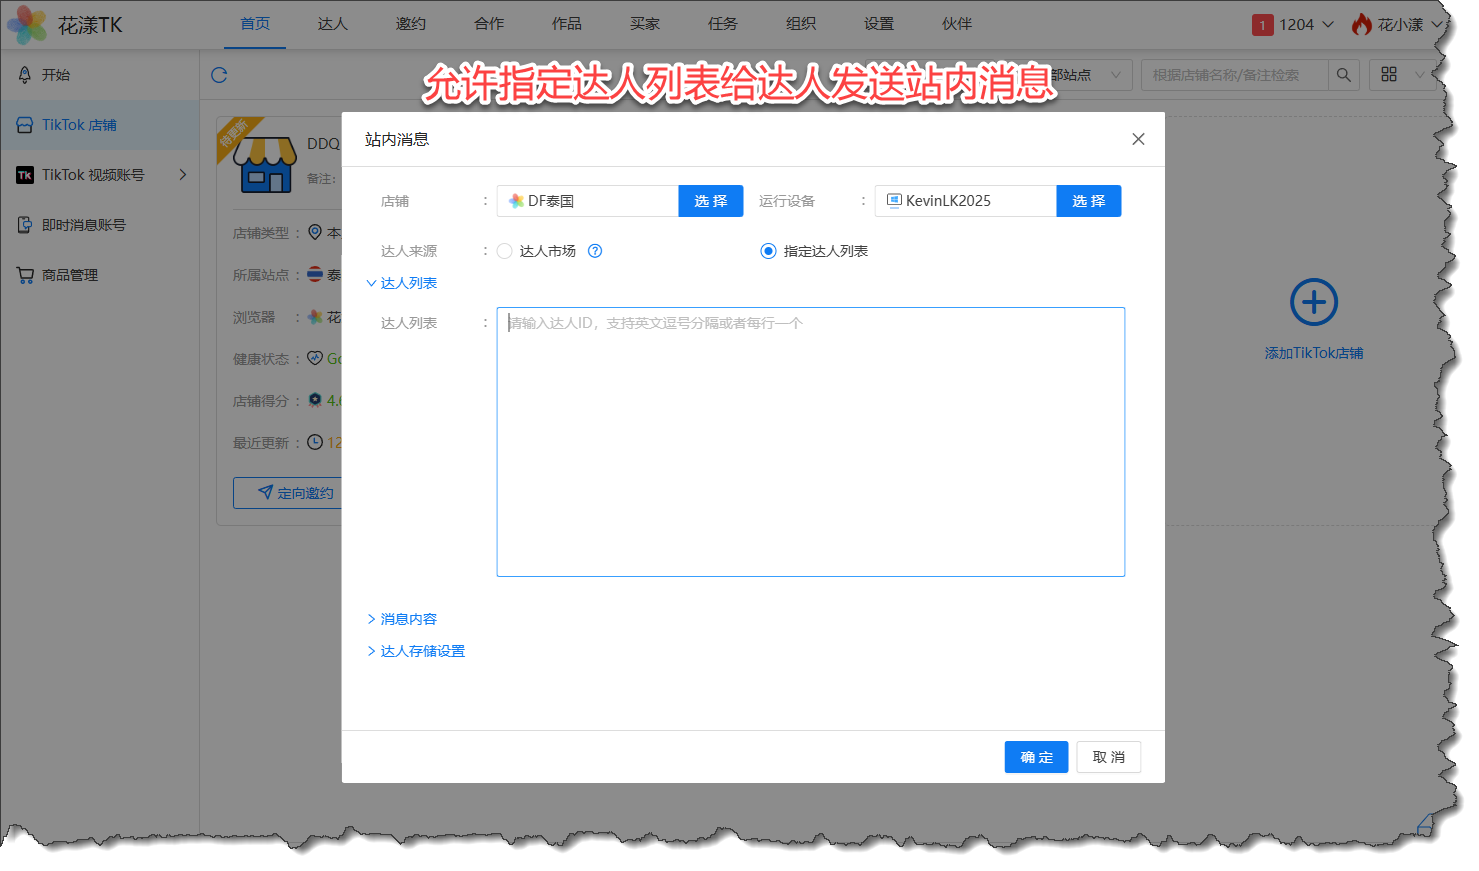The image size is (1479, 871).
Task: Select the 达人市场 radio option
Action: coord(505,251)
